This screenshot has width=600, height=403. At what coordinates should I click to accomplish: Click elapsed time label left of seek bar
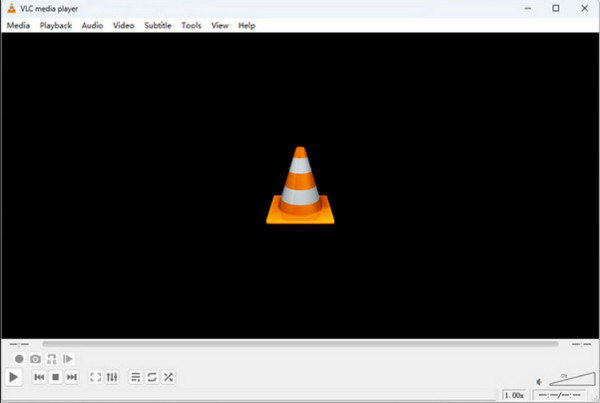coord(19,344)
